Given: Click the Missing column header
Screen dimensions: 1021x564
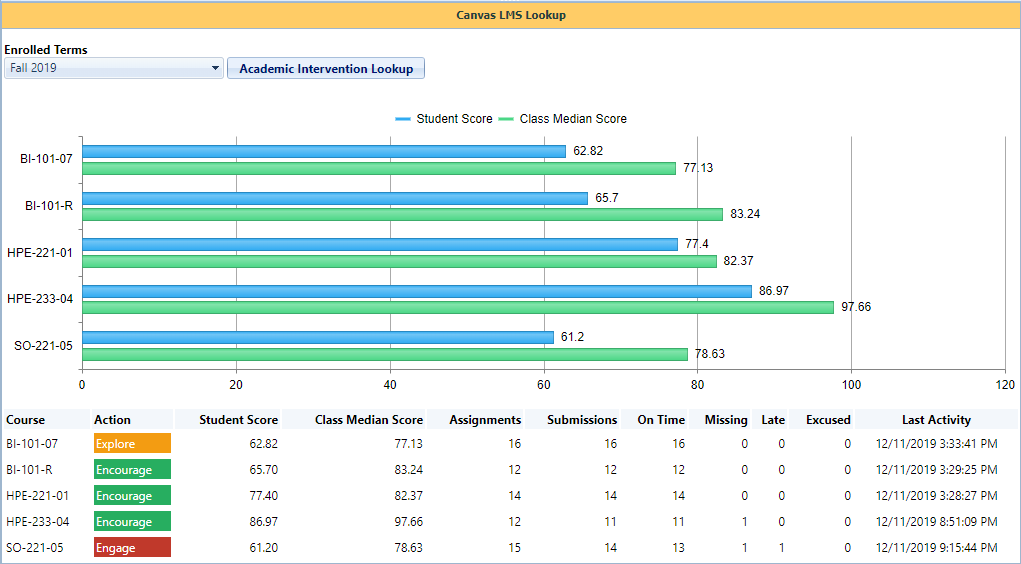Looking at the screenshot, I should click(x=725, y=420).
